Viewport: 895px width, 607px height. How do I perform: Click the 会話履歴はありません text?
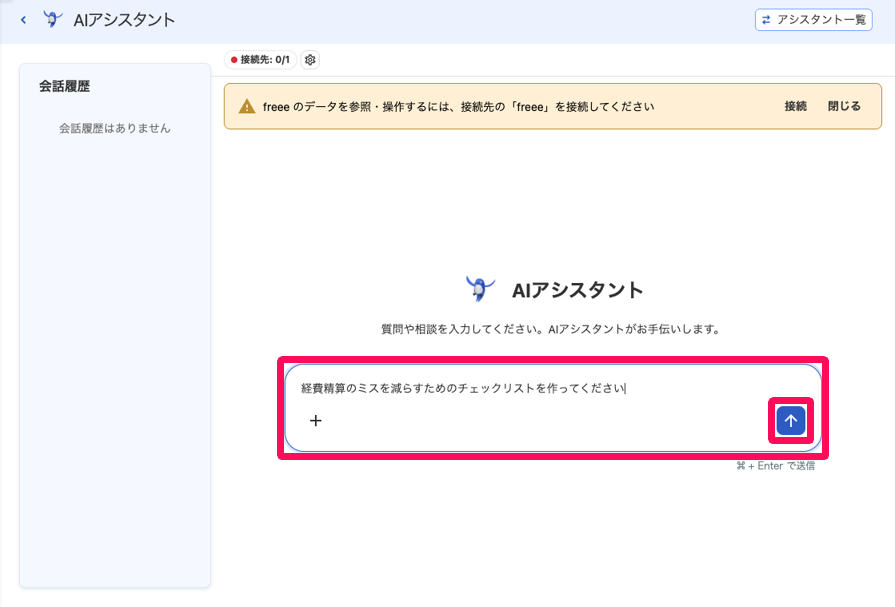point(115,128)
